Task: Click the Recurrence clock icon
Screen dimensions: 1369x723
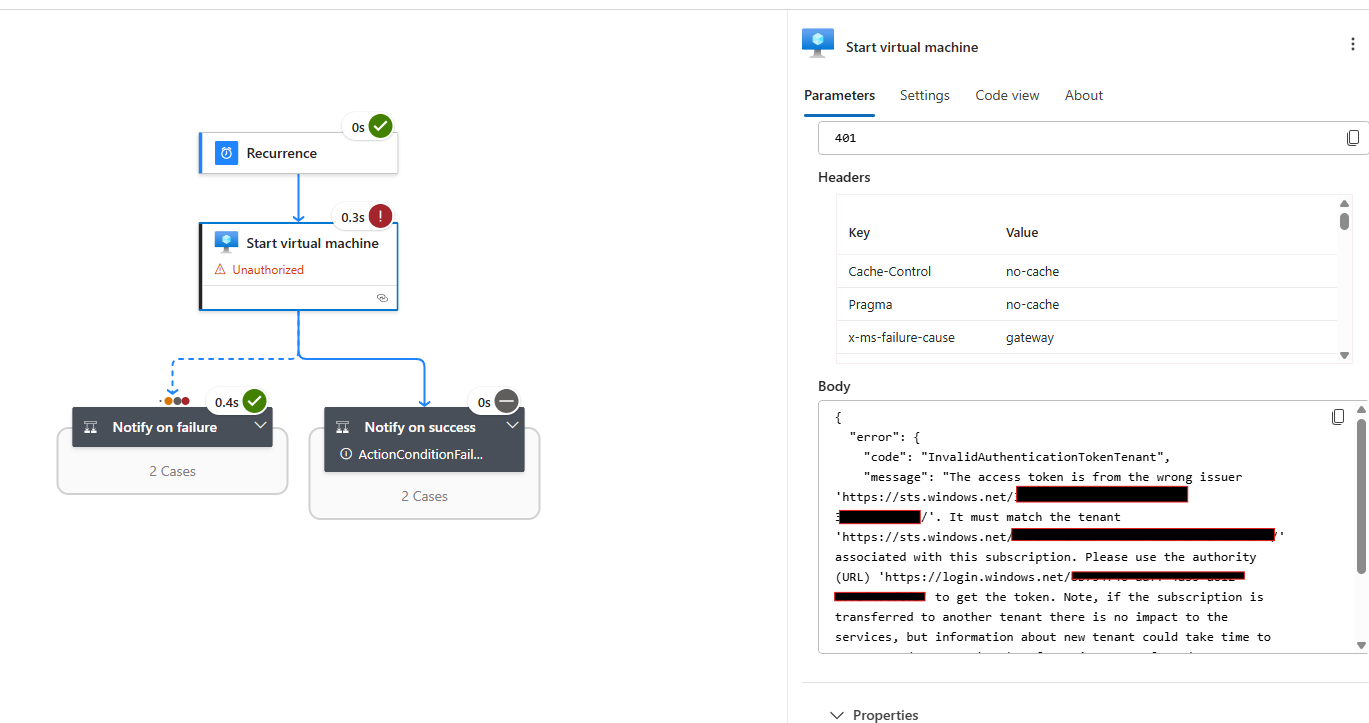Action: coord(227,153)
